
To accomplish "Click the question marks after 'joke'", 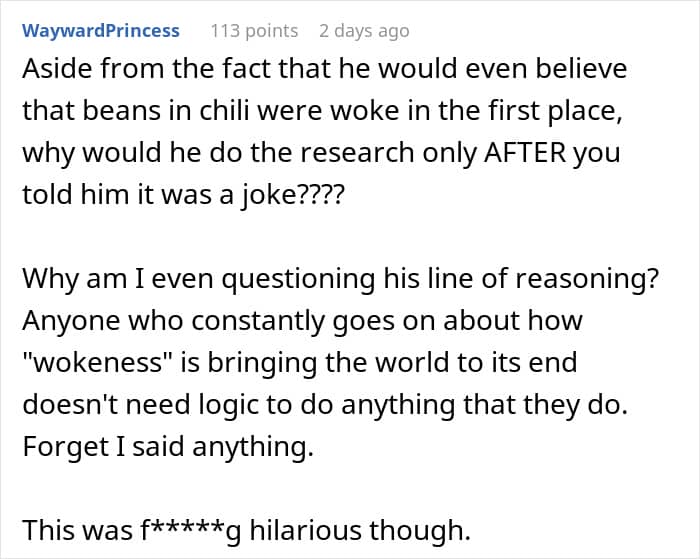I will click(x=321, y=195).
